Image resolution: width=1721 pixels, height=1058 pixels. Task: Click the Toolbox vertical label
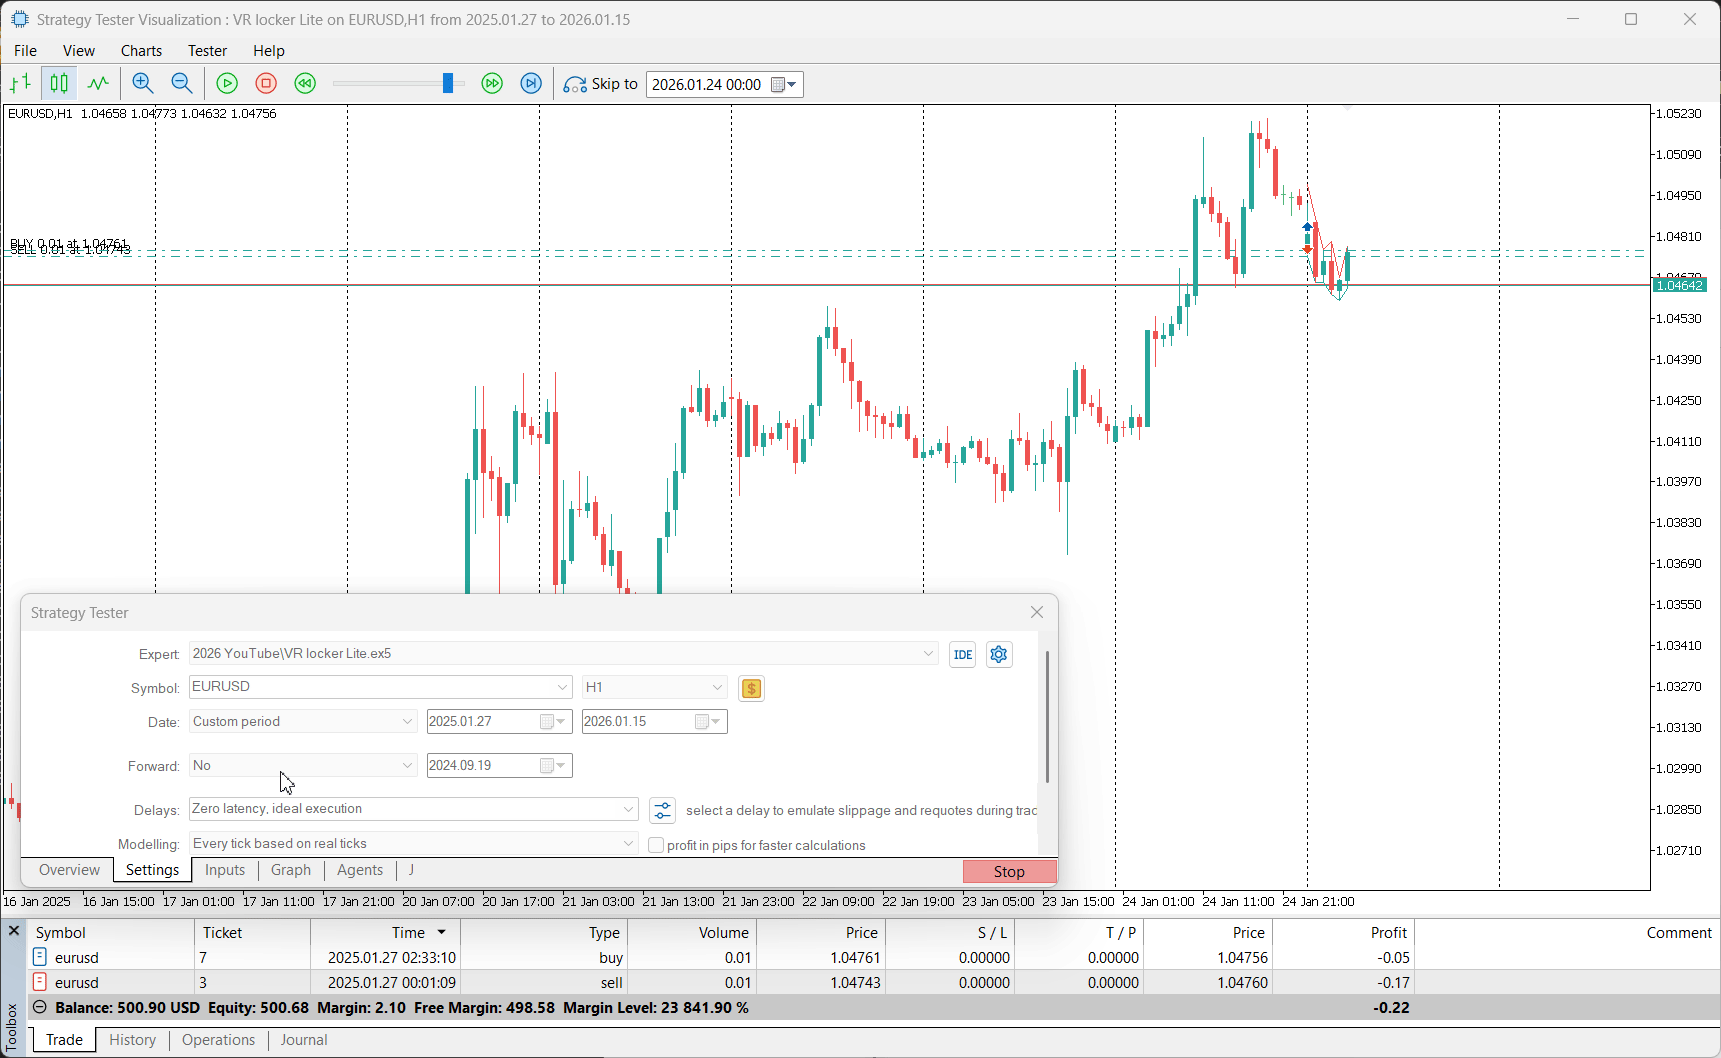[12, 1028]
